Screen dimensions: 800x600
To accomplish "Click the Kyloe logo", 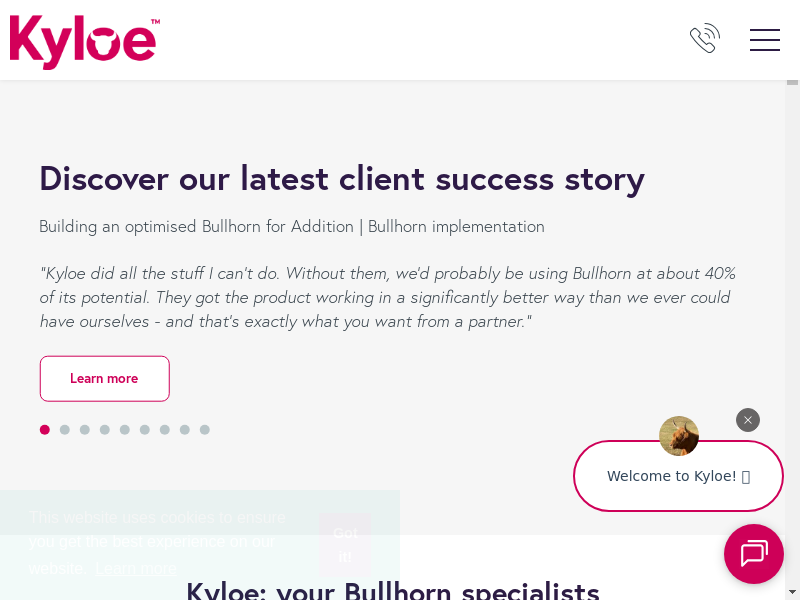I will [84, 41].
